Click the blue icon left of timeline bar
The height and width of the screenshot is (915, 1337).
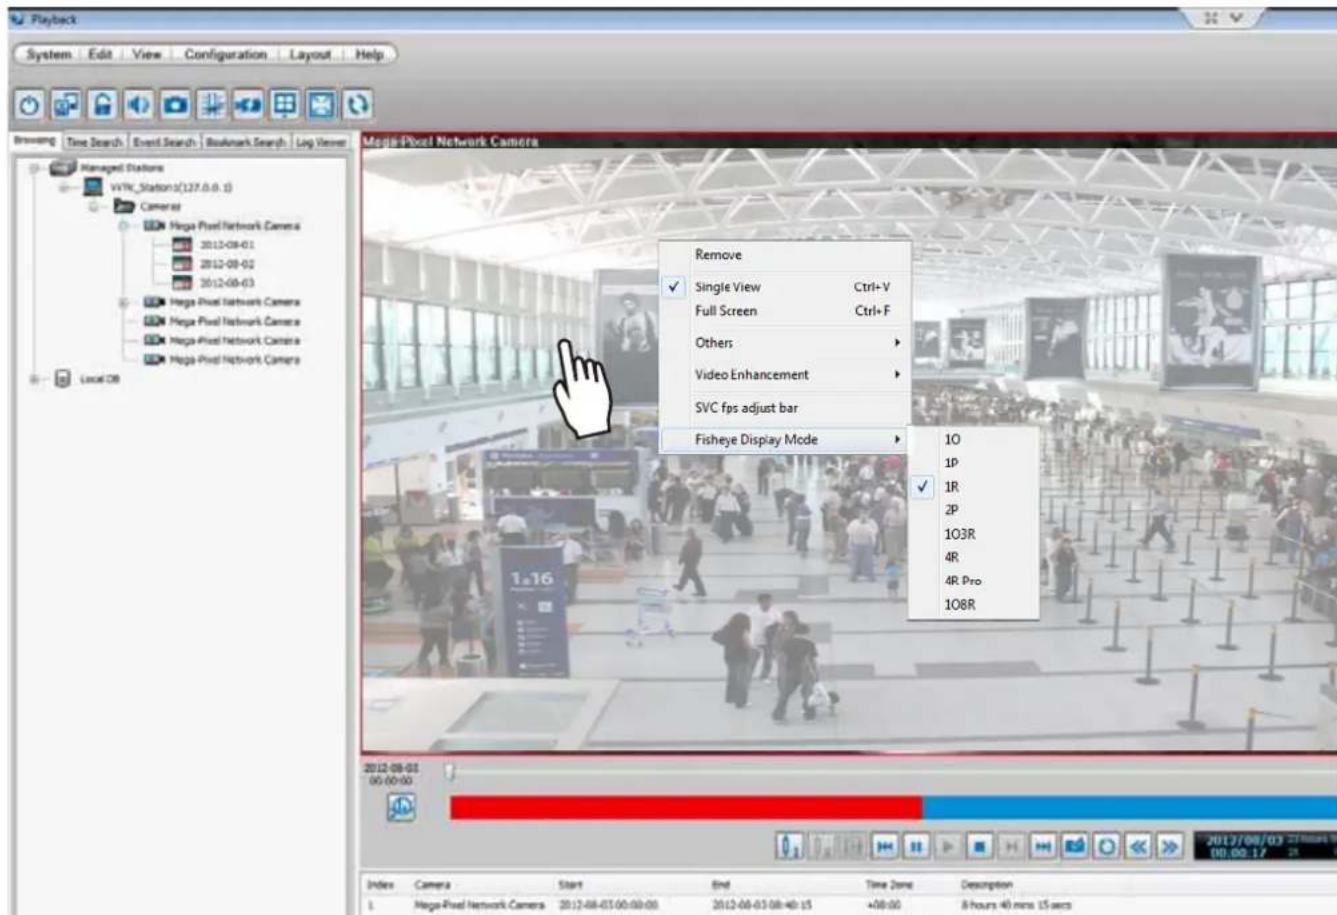click(x=402, y=808)
